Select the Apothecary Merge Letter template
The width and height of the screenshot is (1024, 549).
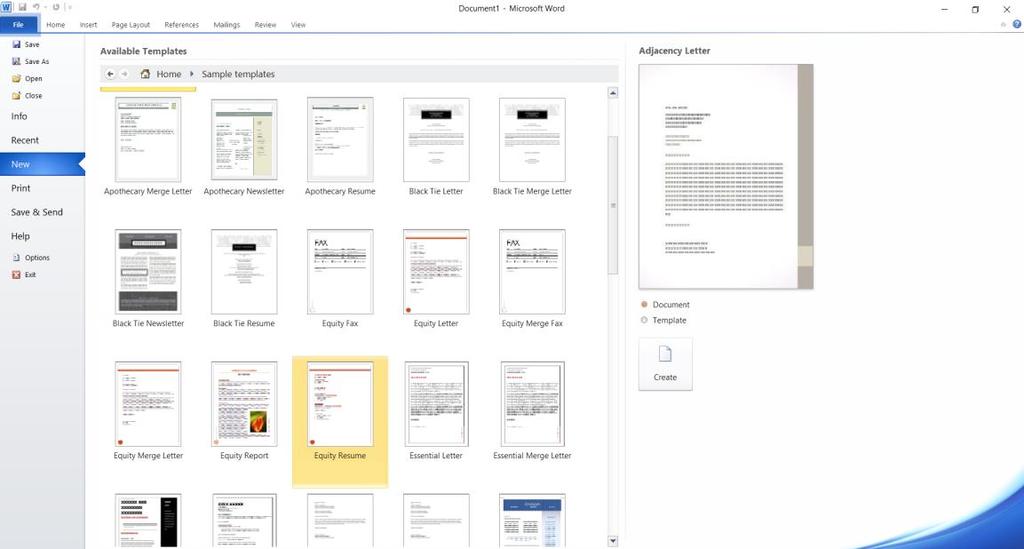[148, 147]
